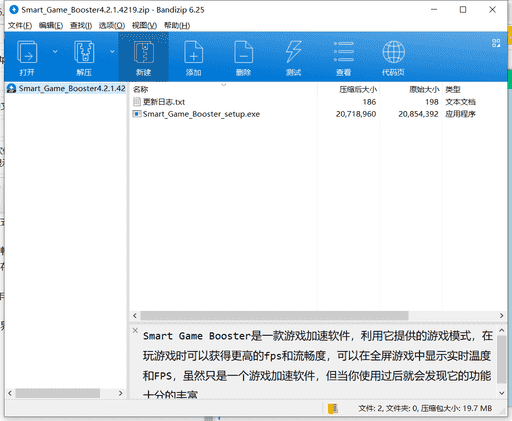Open the View (视图) menu
The image size is (512, 421).
tap(144, 26)
